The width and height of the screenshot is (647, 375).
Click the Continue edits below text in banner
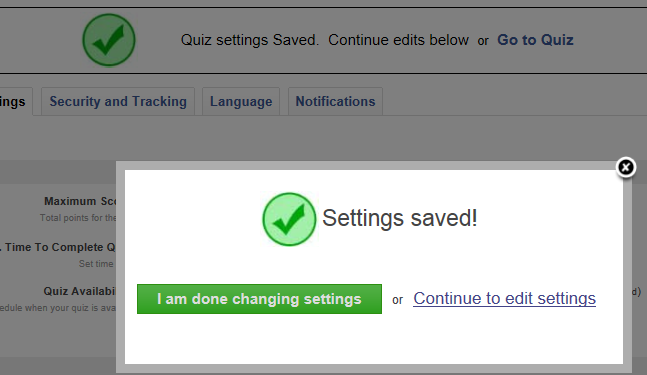[398, 40]
